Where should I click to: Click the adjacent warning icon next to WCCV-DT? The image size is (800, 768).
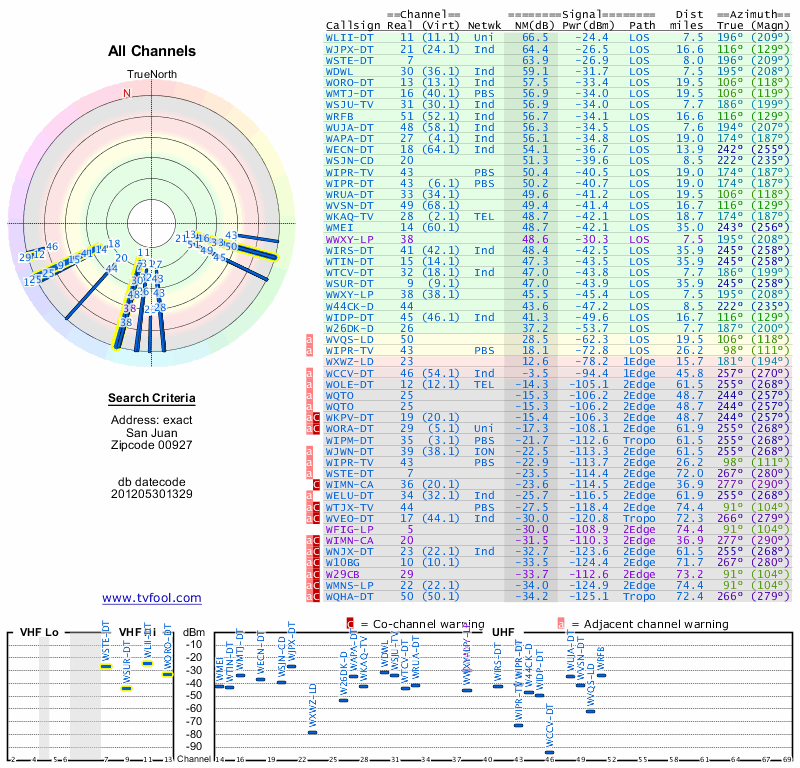coord(310,372)
